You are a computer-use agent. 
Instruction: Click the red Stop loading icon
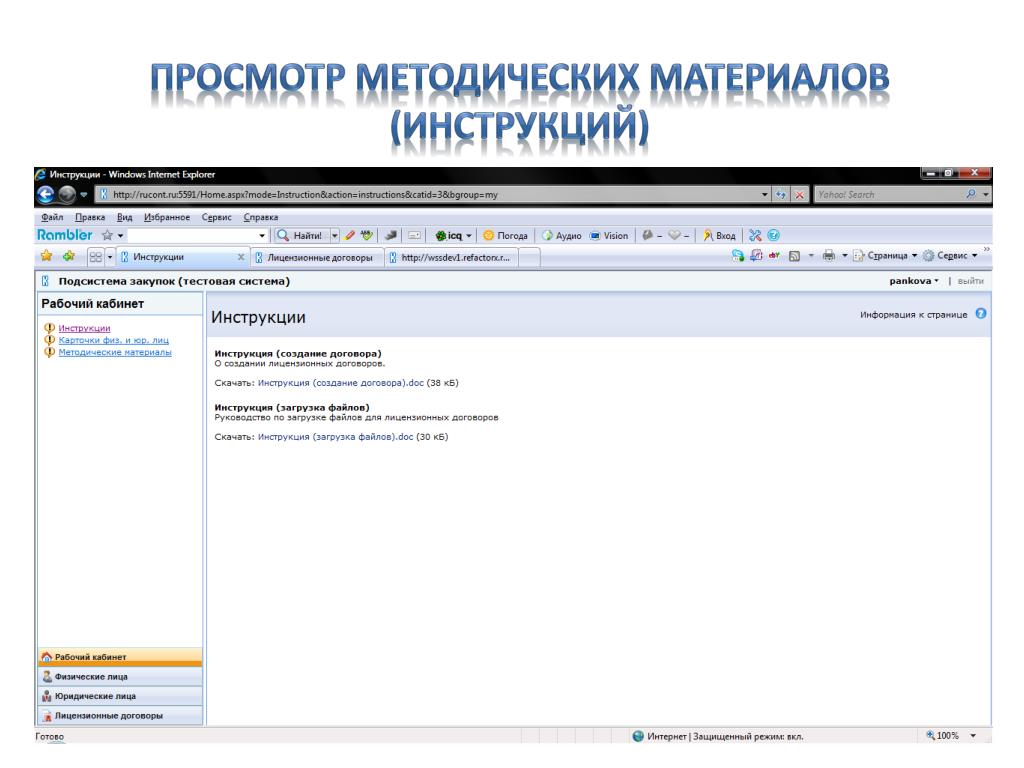799,195
